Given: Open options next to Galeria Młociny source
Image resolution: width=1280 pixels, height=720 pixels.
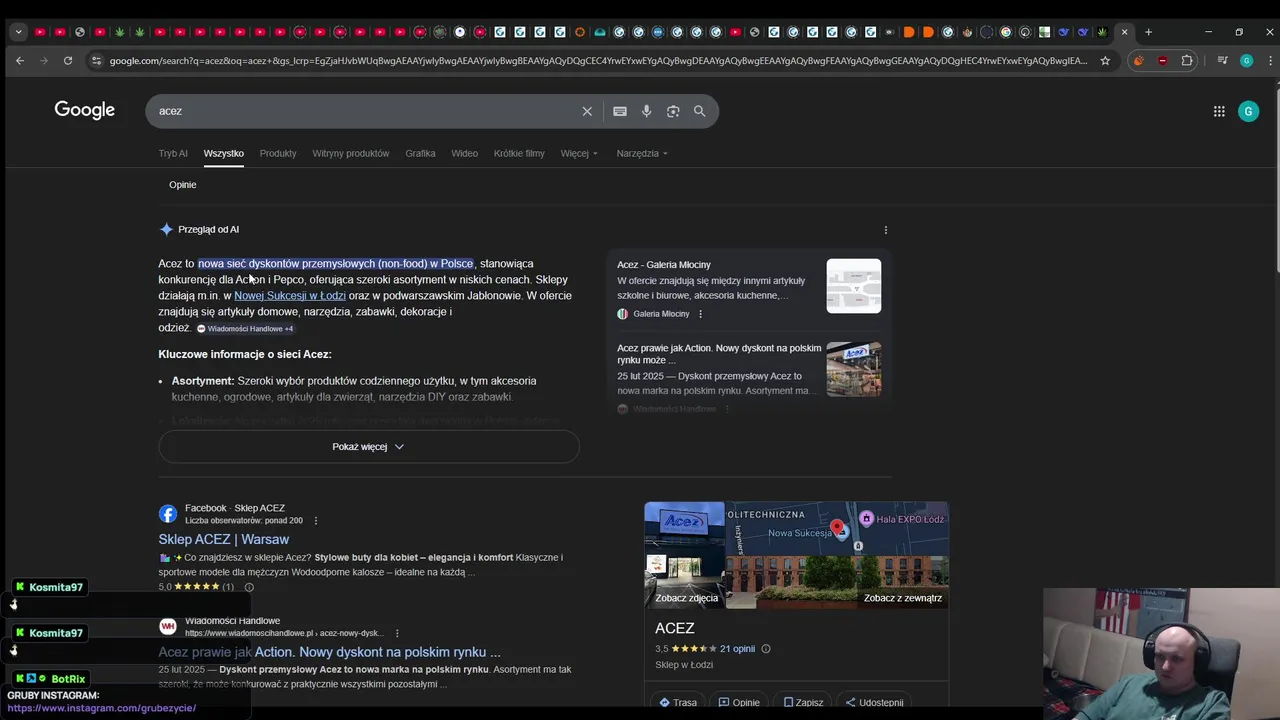Looking at the screenshot, I should [700, 314].
